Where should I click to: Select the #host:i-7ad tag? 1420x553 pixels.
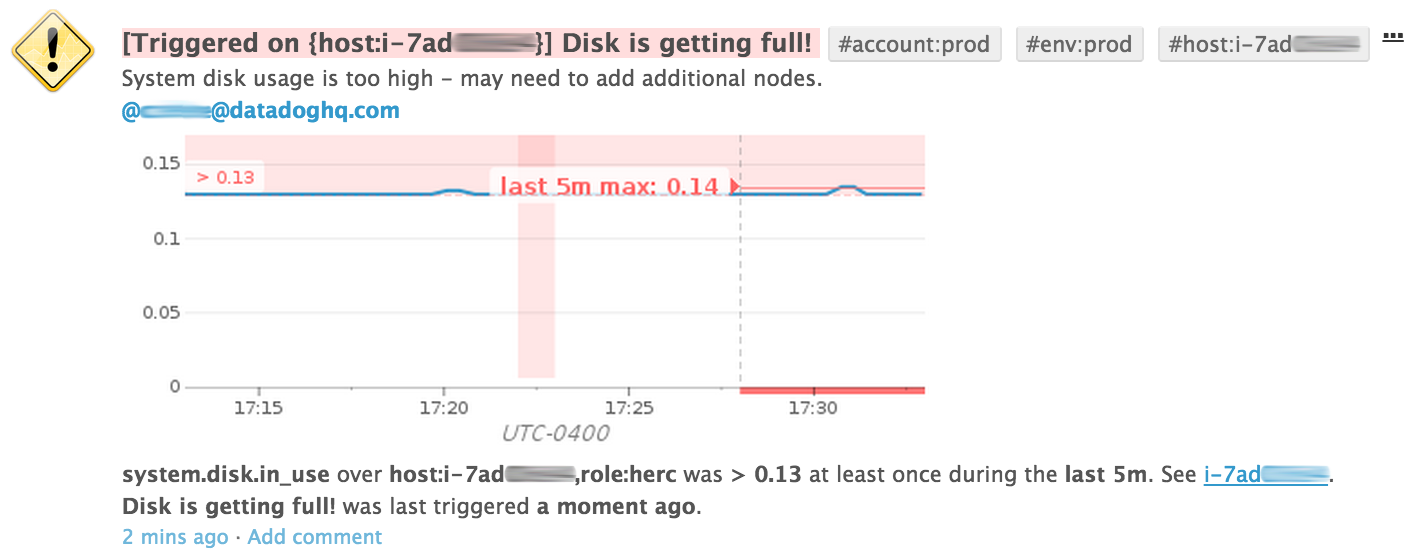point(1264,44)
